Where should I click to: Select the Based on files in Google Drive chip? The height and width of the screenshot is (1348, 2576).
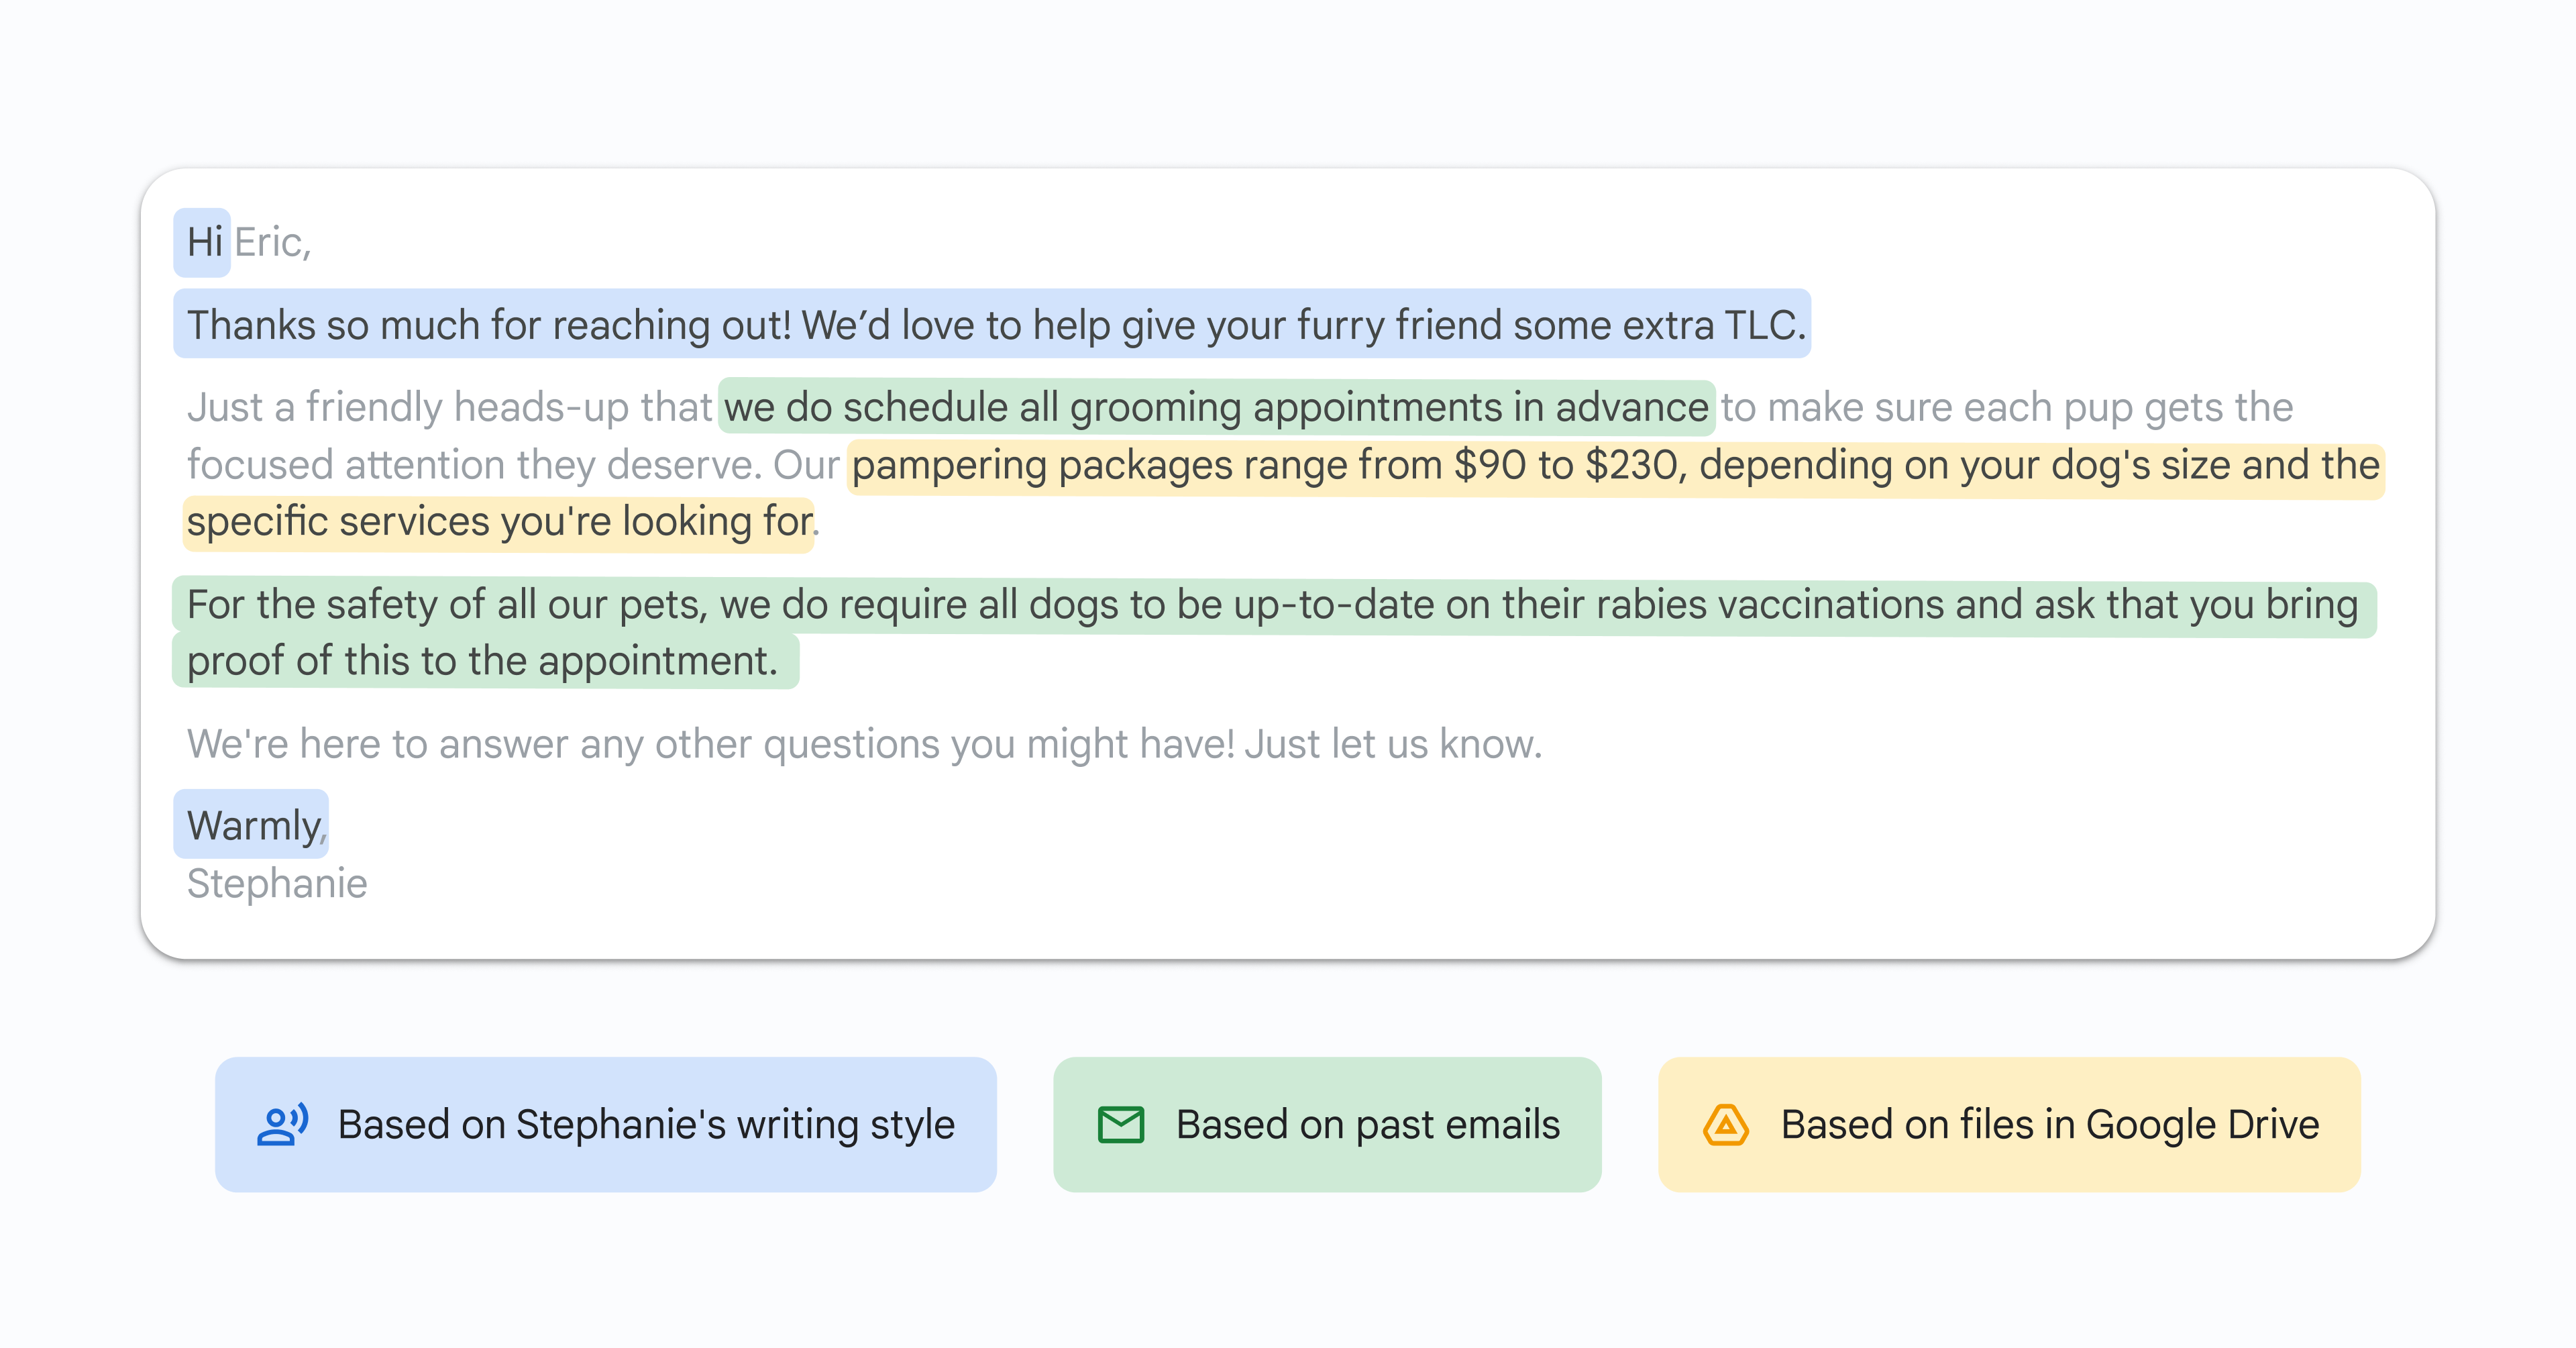pos(2009,1125)
